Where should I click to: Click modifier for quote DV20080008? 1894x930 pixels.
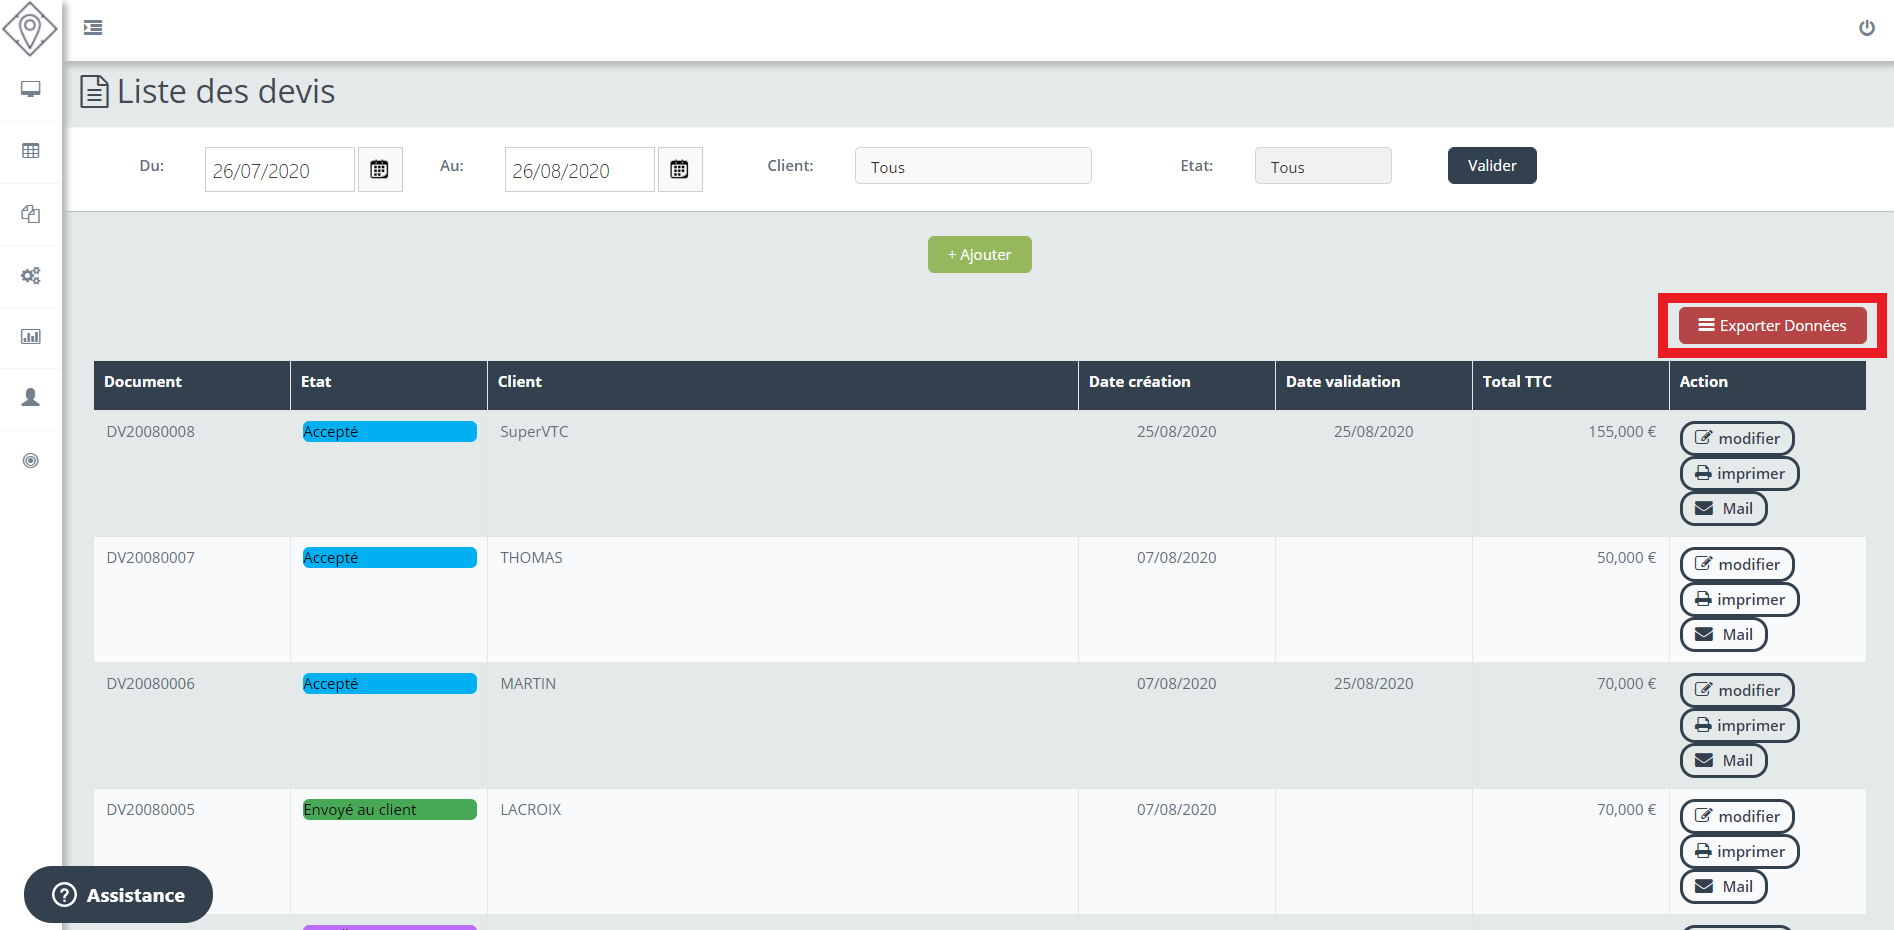(x=1737, y=438)
